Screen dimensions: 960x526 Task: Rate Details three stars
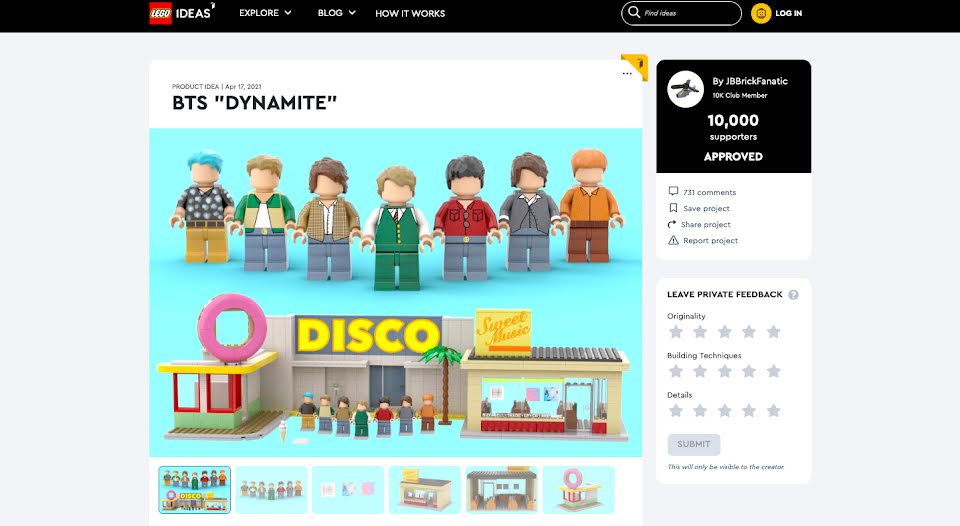pyautogui.click(x=725, y=410)
